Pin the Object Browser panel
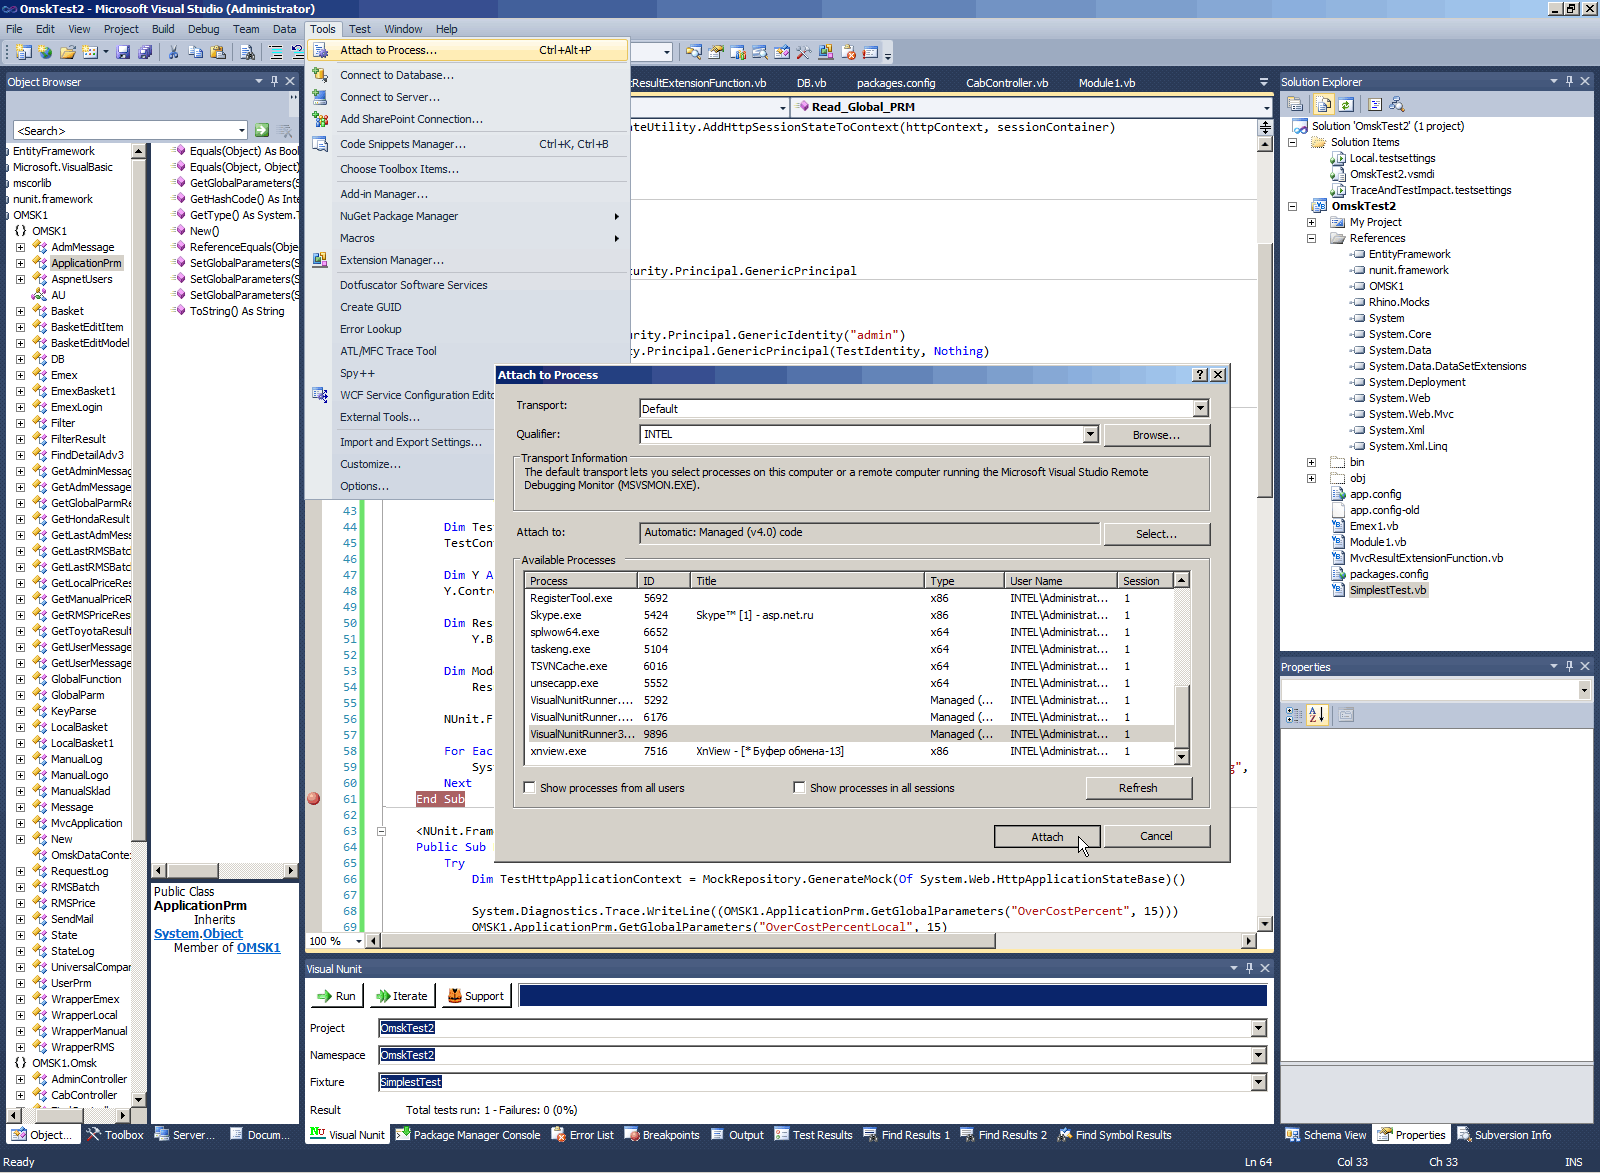This screenshot has width=1600, height=1174. pos(274,81)
